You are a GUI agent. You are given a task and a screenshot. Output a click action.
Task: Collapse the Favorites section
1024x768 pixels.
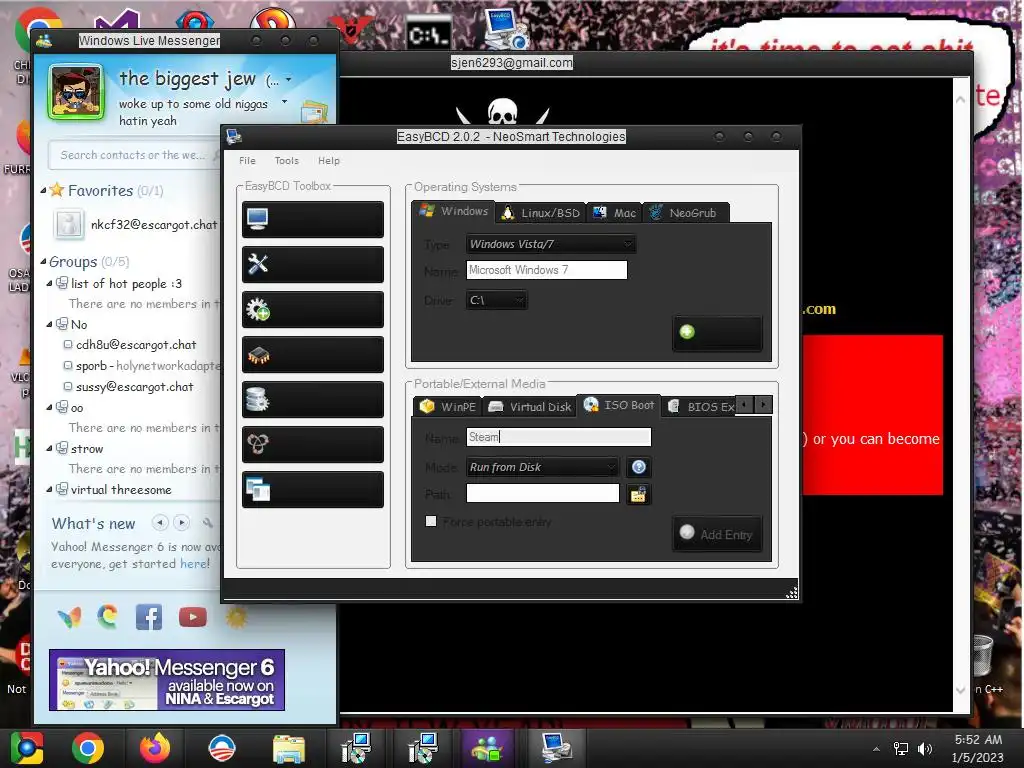[43, 191]
